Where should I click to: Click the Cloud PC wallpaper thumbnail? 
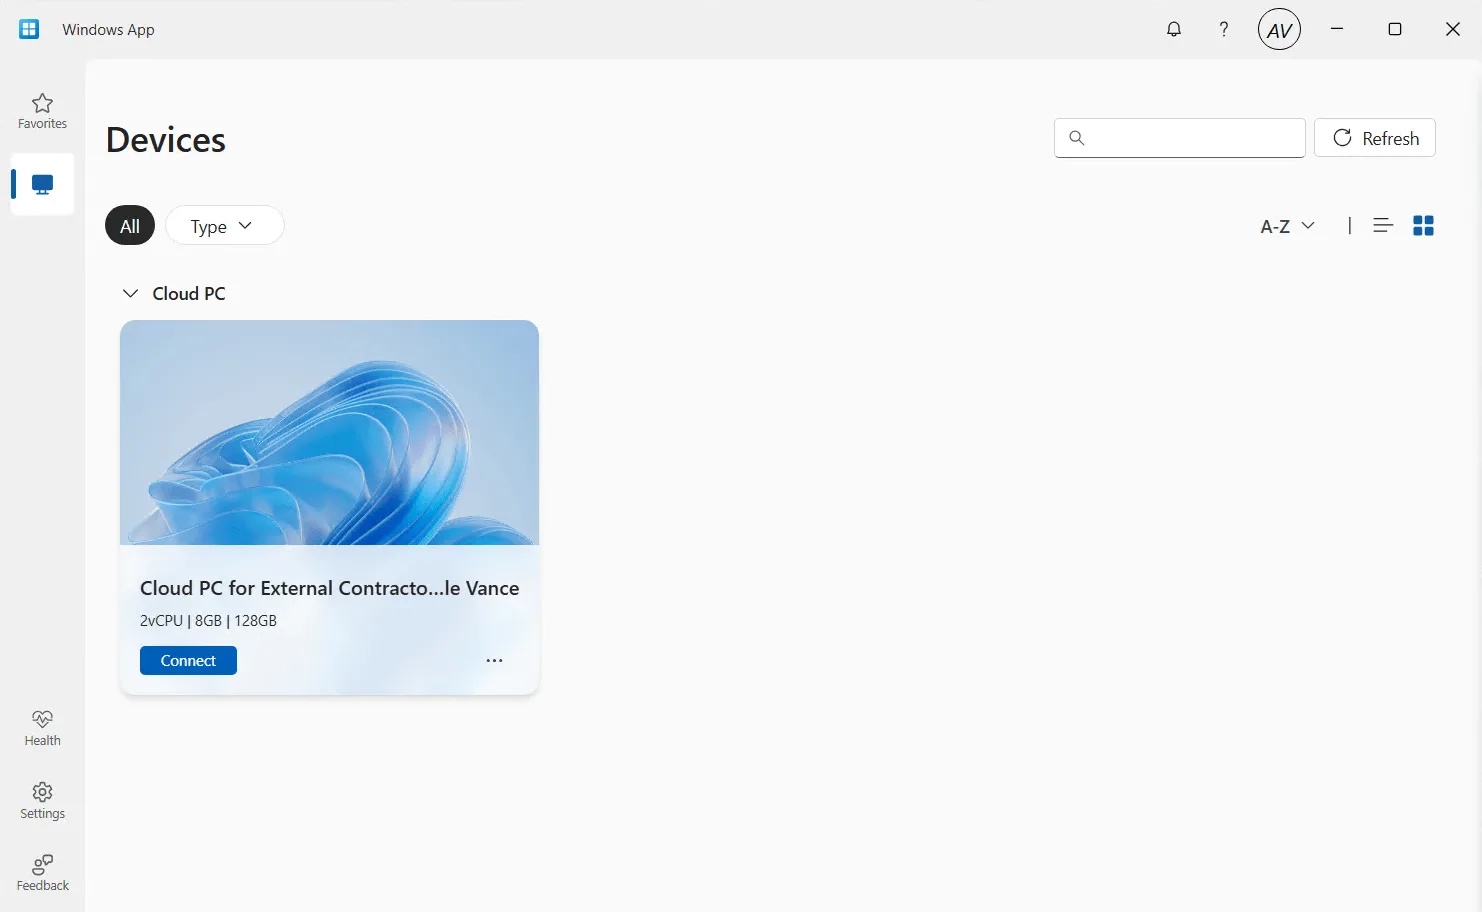pyautogui.click(x=329, y=432)
